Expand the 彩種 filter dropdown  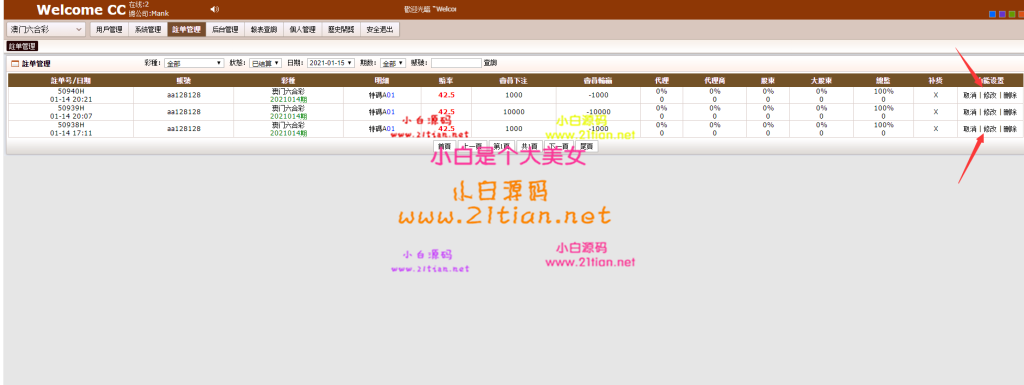(194, 63)
